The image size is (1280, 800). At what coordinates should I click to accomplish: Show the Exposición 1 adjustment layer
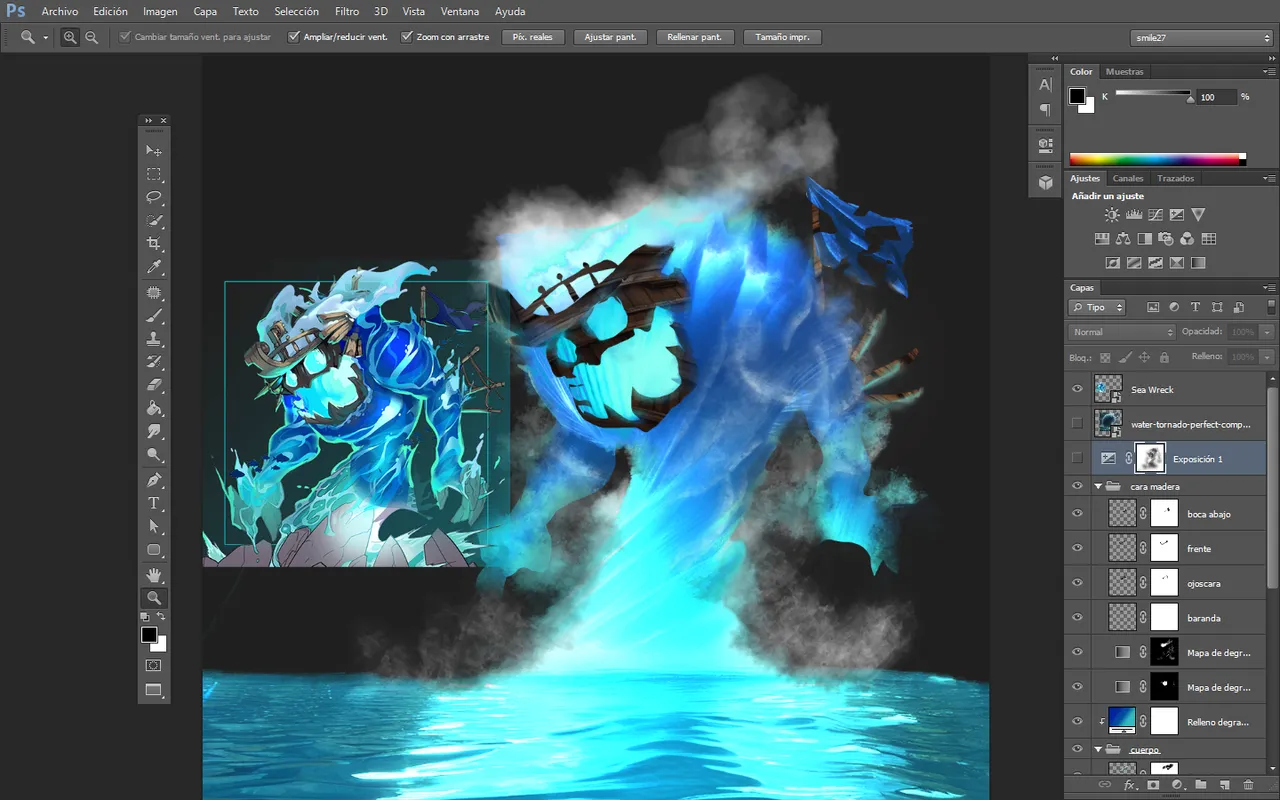[x=1077, y=459]
